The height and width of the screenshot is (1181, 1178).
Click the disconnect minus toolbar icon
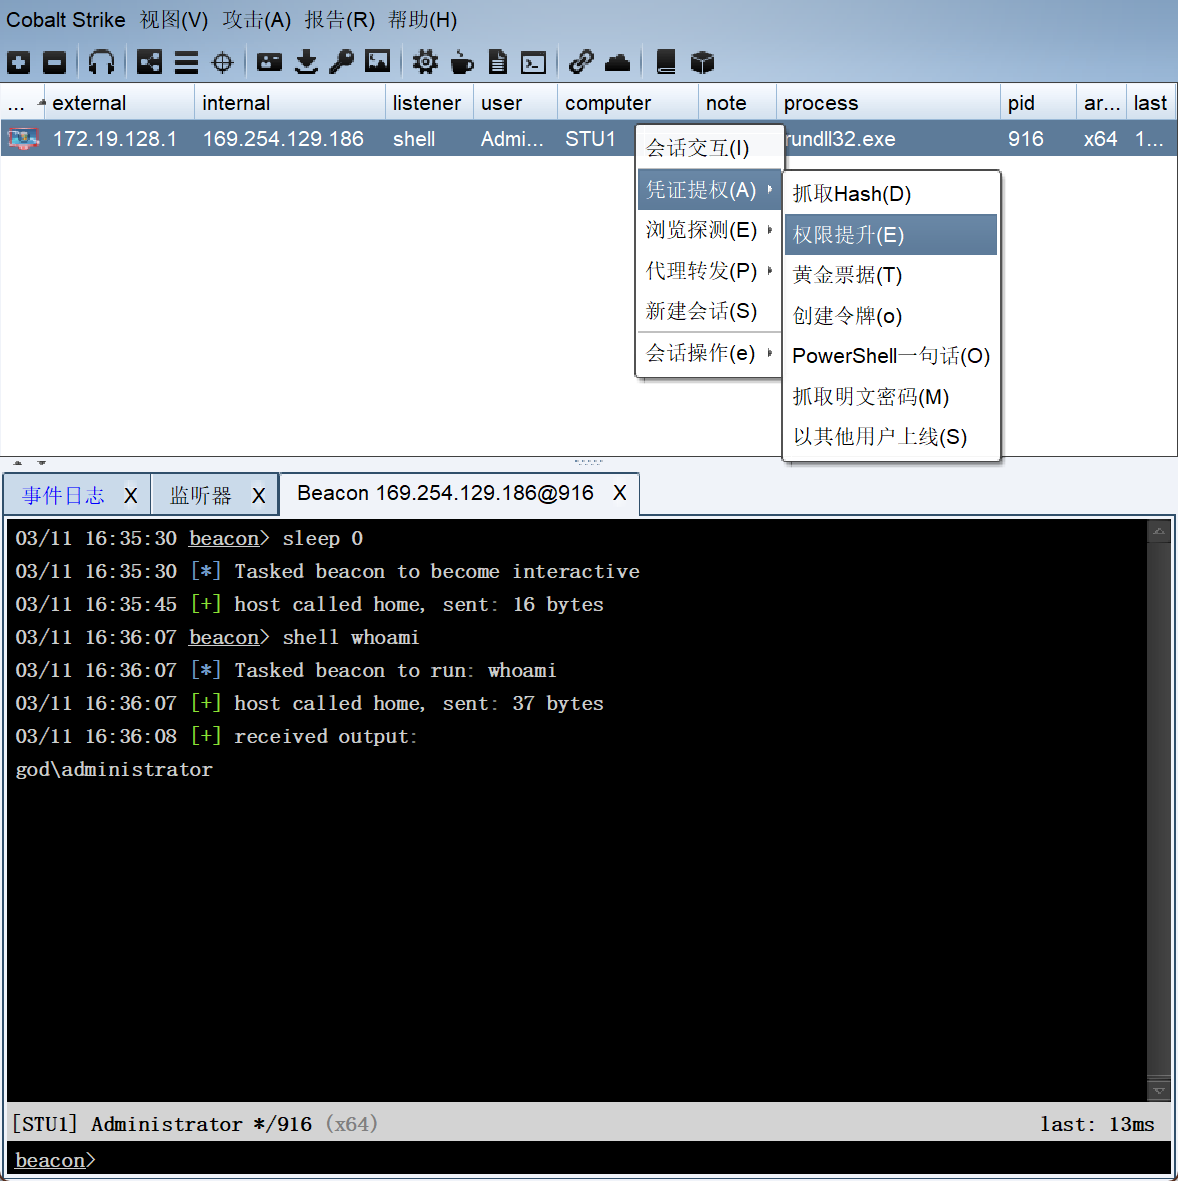click(54, 63)
